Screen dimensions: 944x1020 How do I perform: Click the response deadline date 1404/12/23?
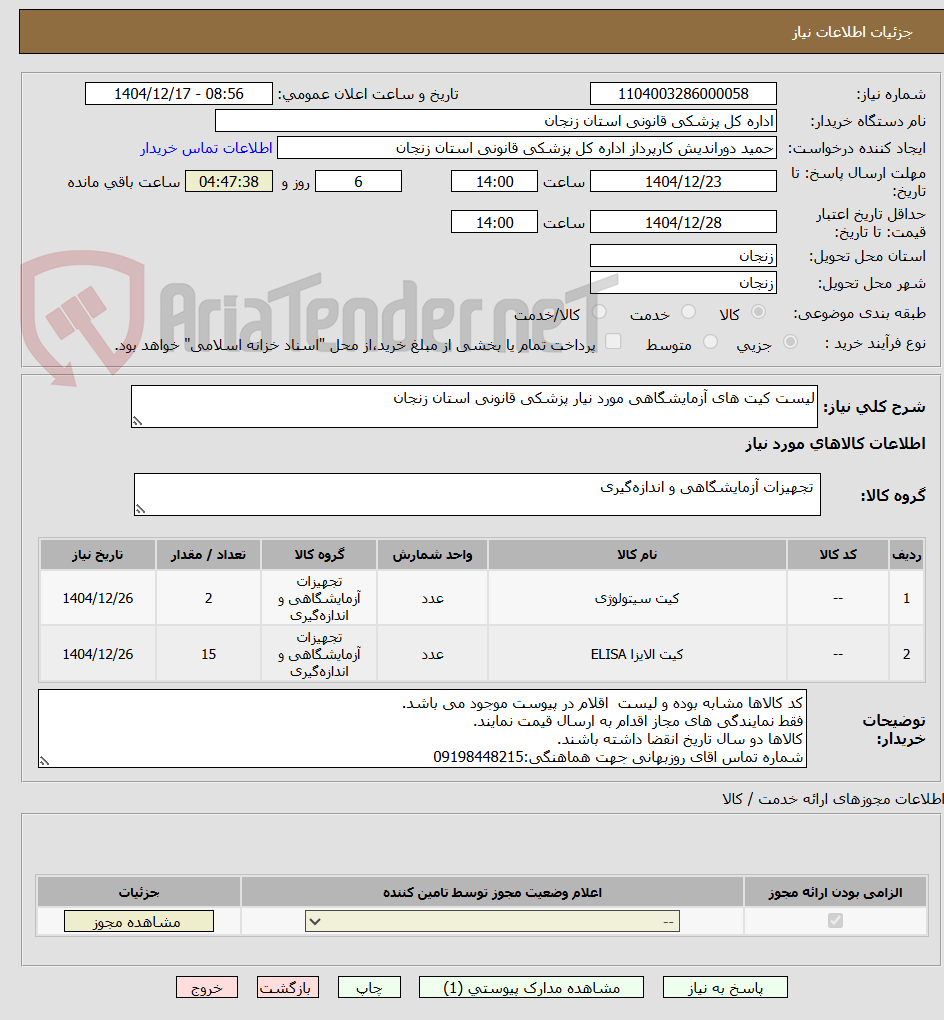pyautogui.click(x=683, y=181)
